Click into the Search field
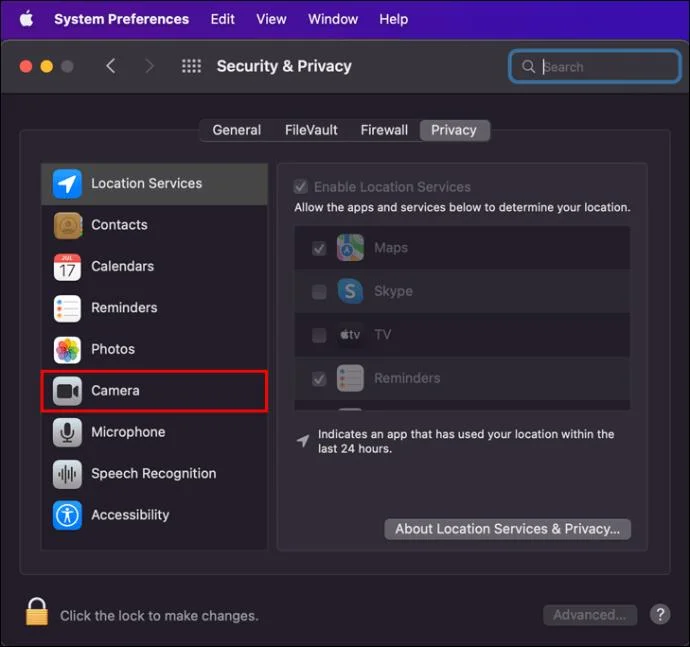This screenshot has height=647, width=690. [x=595, y=67]
